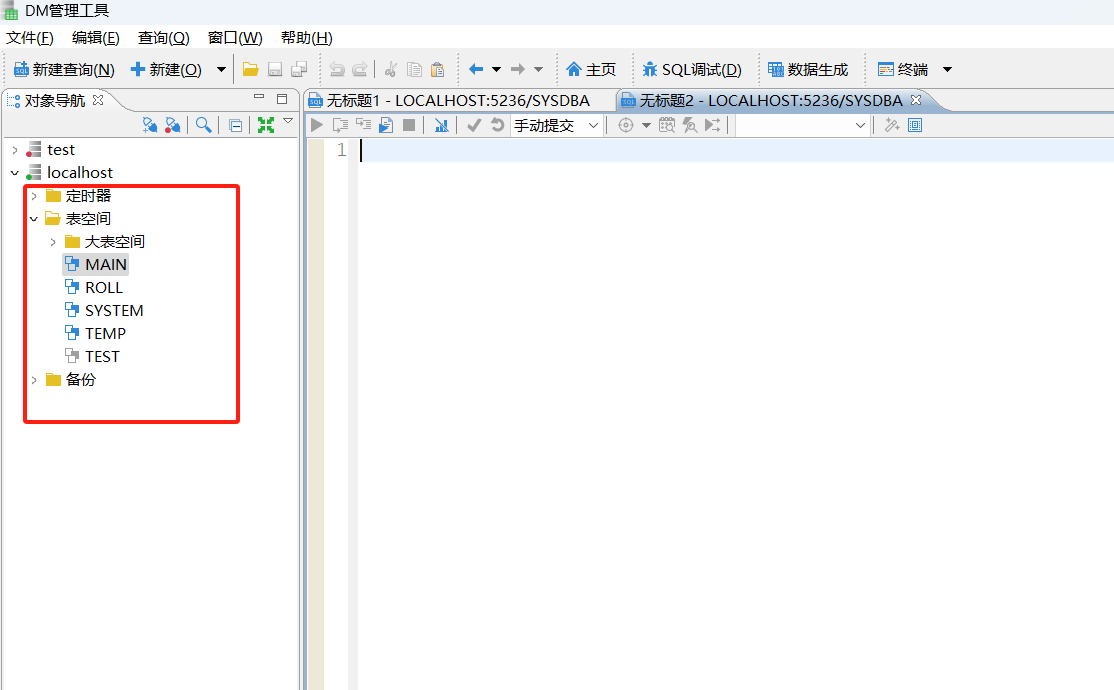Open the dropdown next to back arrow
Image resolution: width=1114 pixels, height=690 pixels.
coord(497,70)
